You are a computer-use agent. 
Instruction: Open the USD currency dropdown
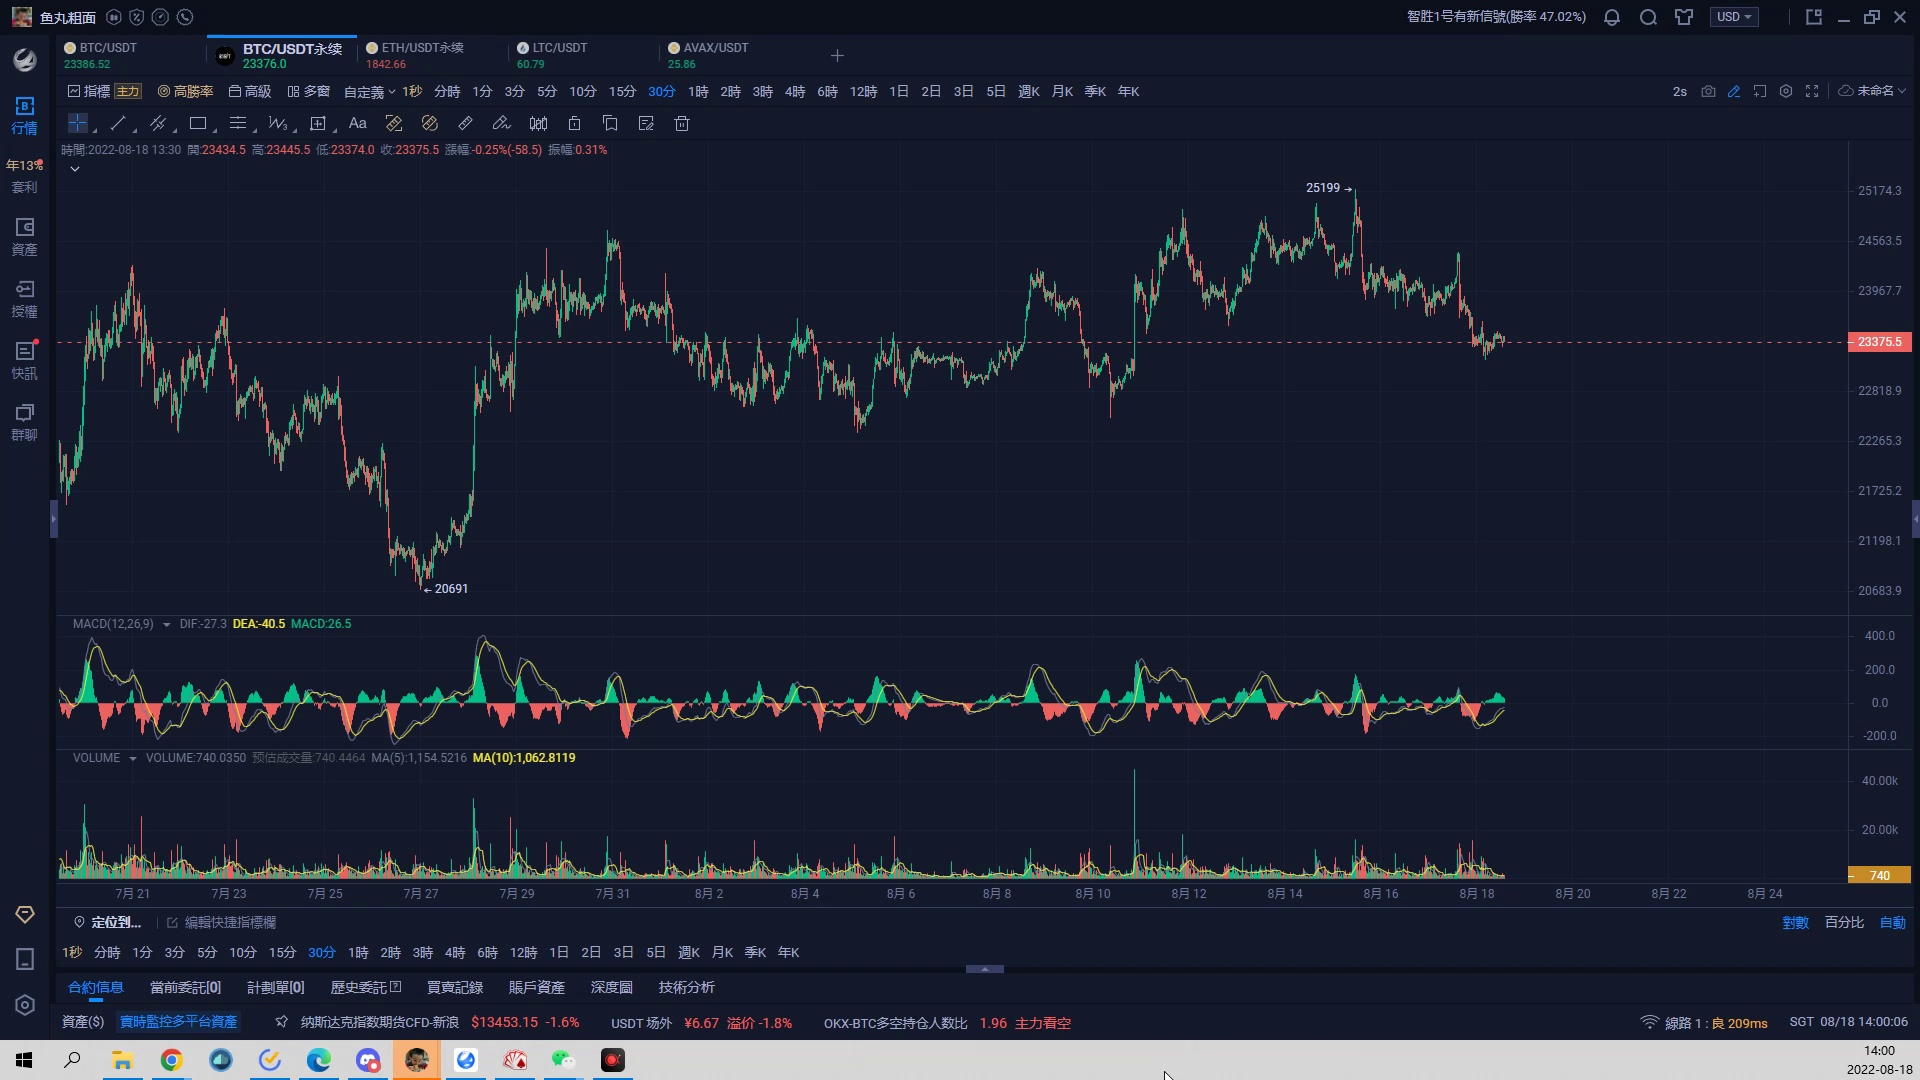[1734, 17]
